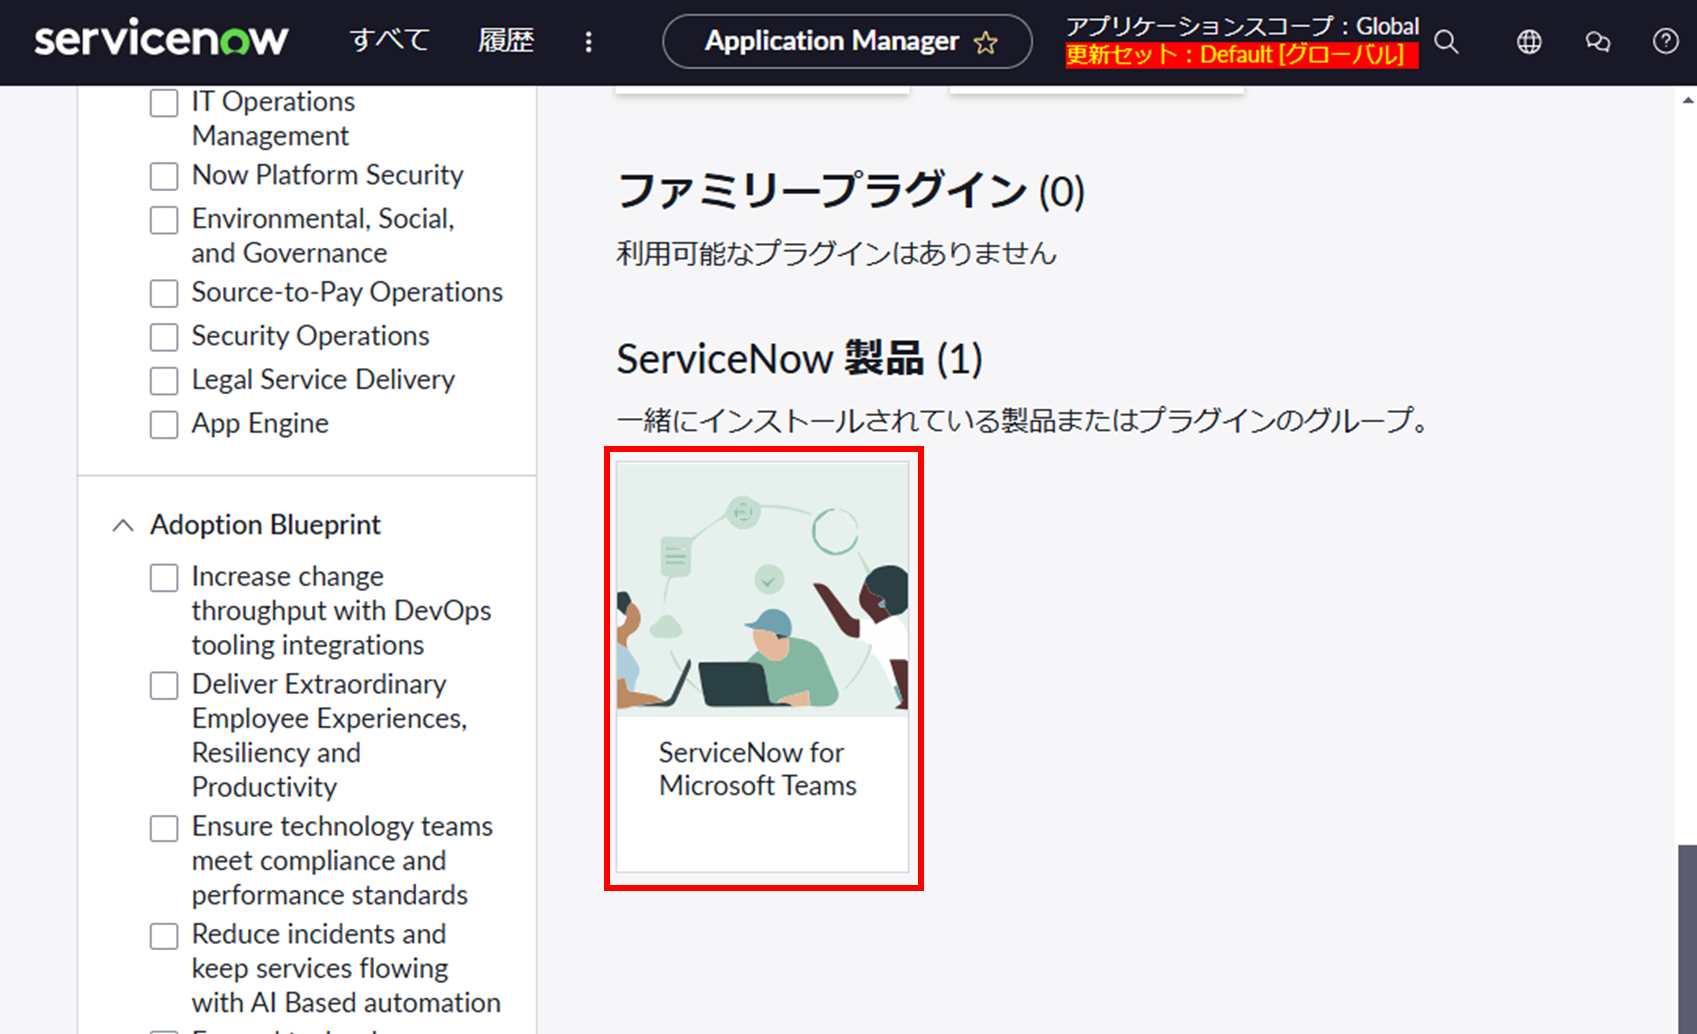
Task: Click the ServiceNow logo
Action: coord(161,40)
